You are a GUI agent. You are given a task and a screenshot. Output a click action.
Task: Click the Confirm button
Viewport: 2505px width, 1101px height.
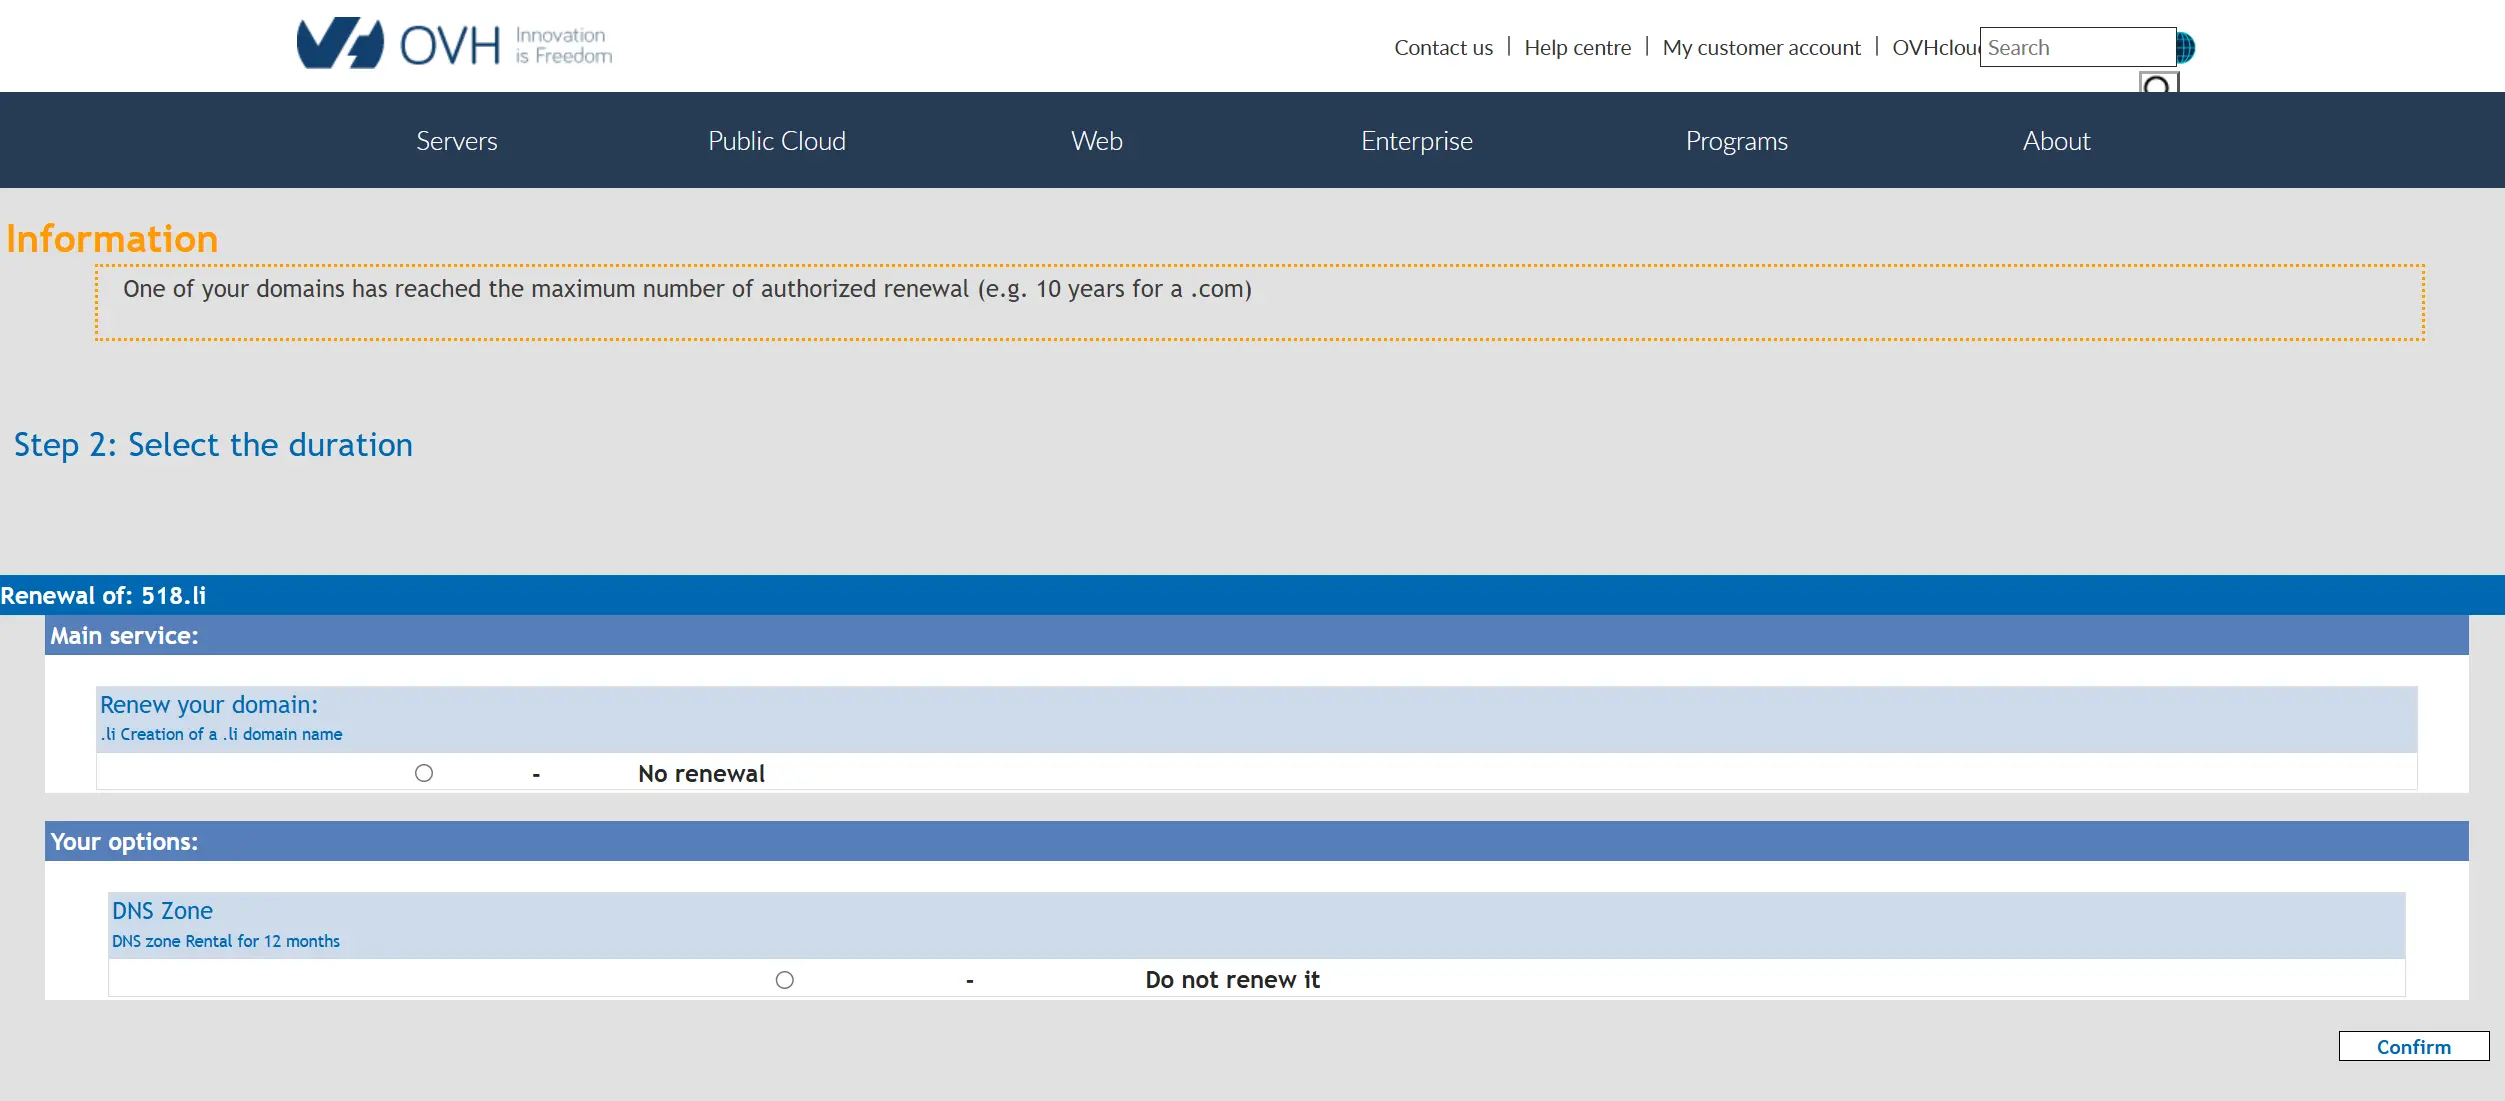coord(2414,1046)
